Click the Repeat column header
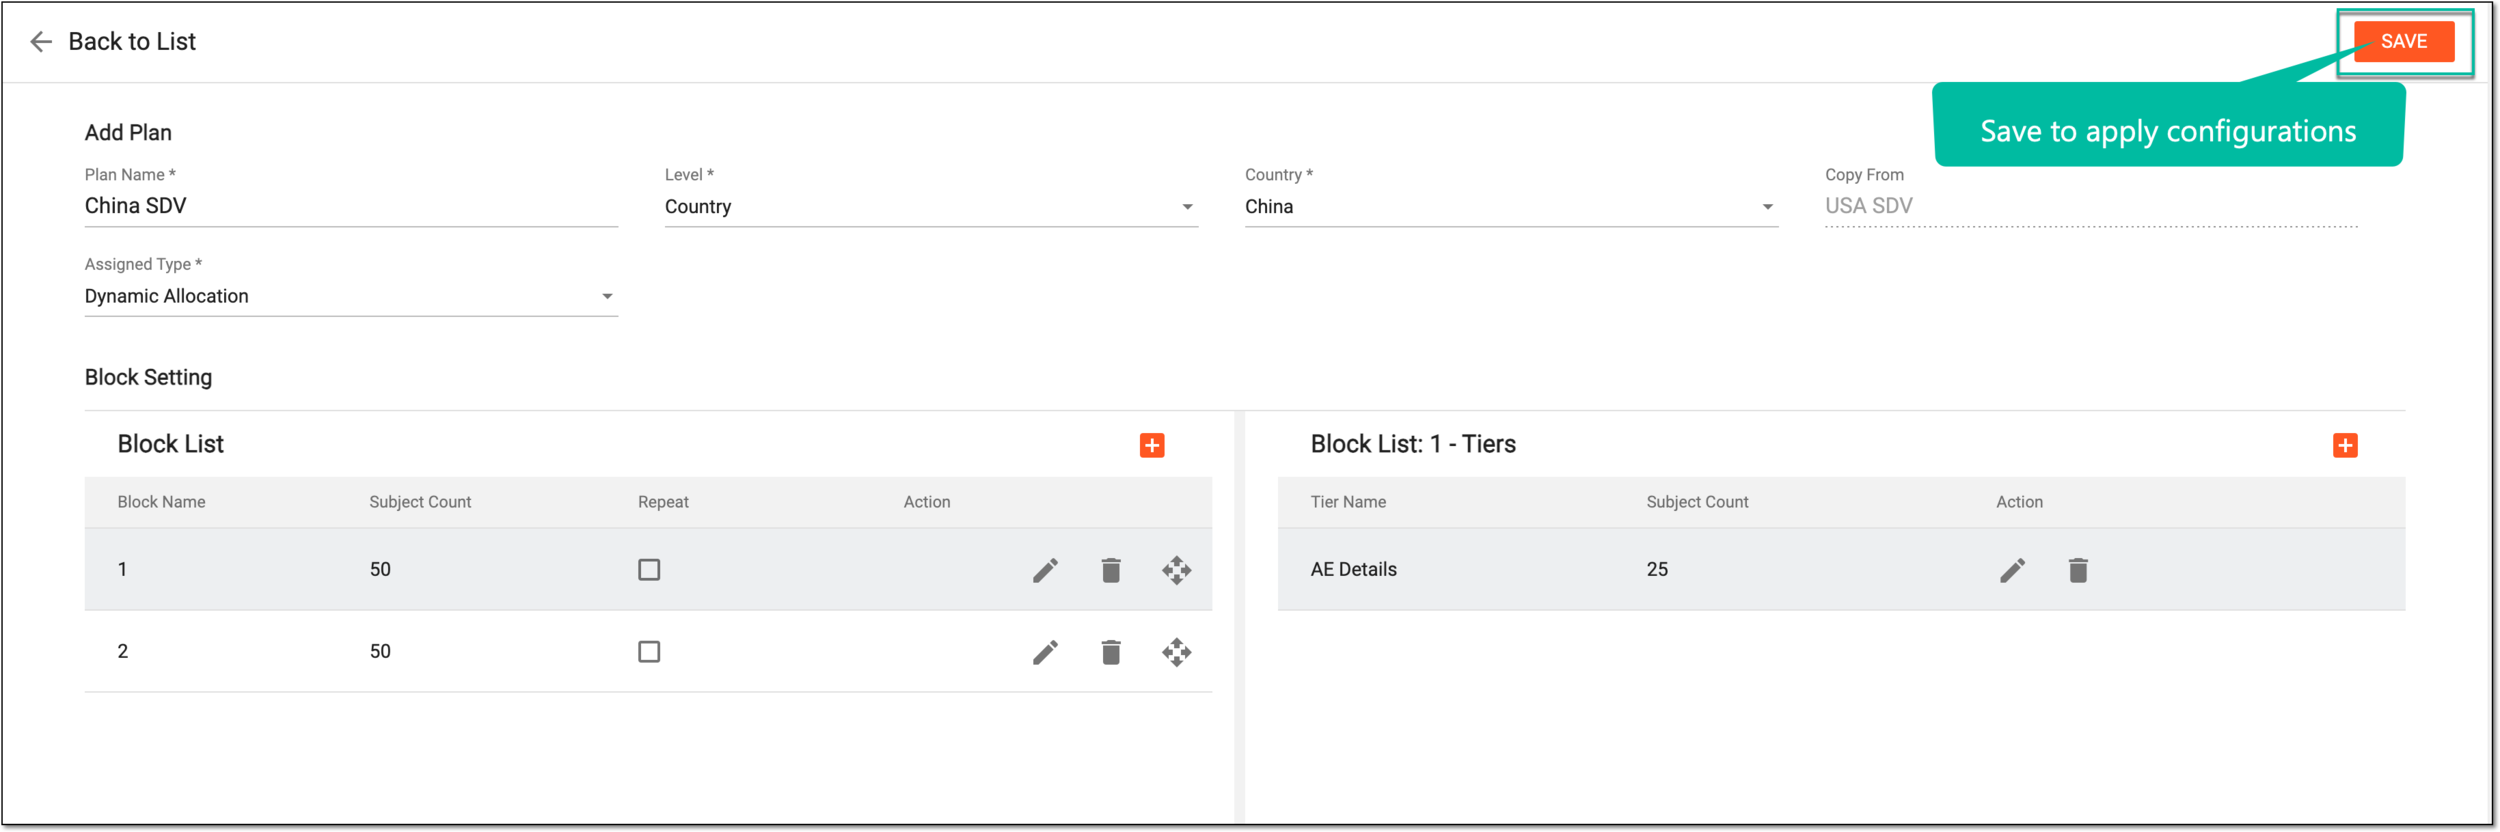 (663, 502)
